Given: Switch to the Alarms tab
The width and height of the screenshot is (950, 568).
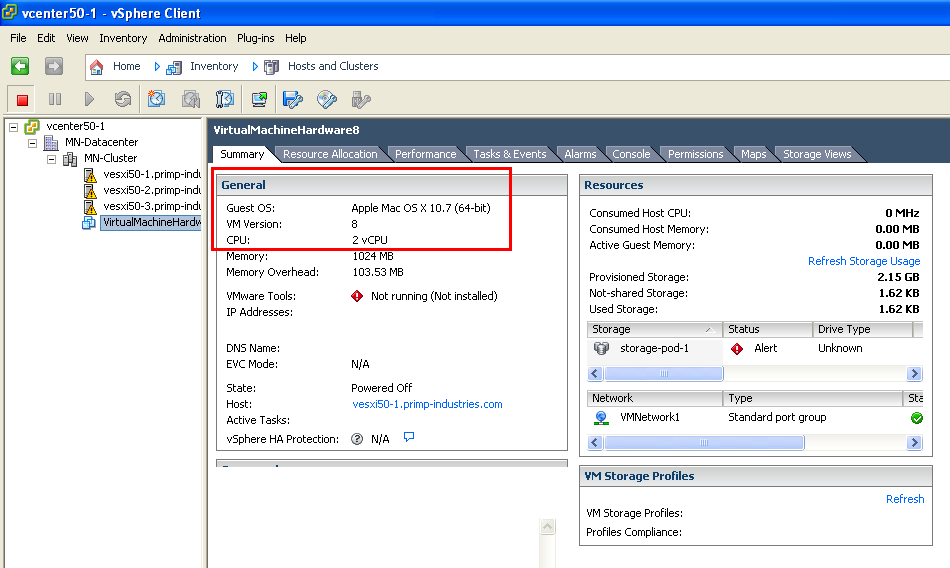Looking at the screenshot, I should [x=580, y=154].
